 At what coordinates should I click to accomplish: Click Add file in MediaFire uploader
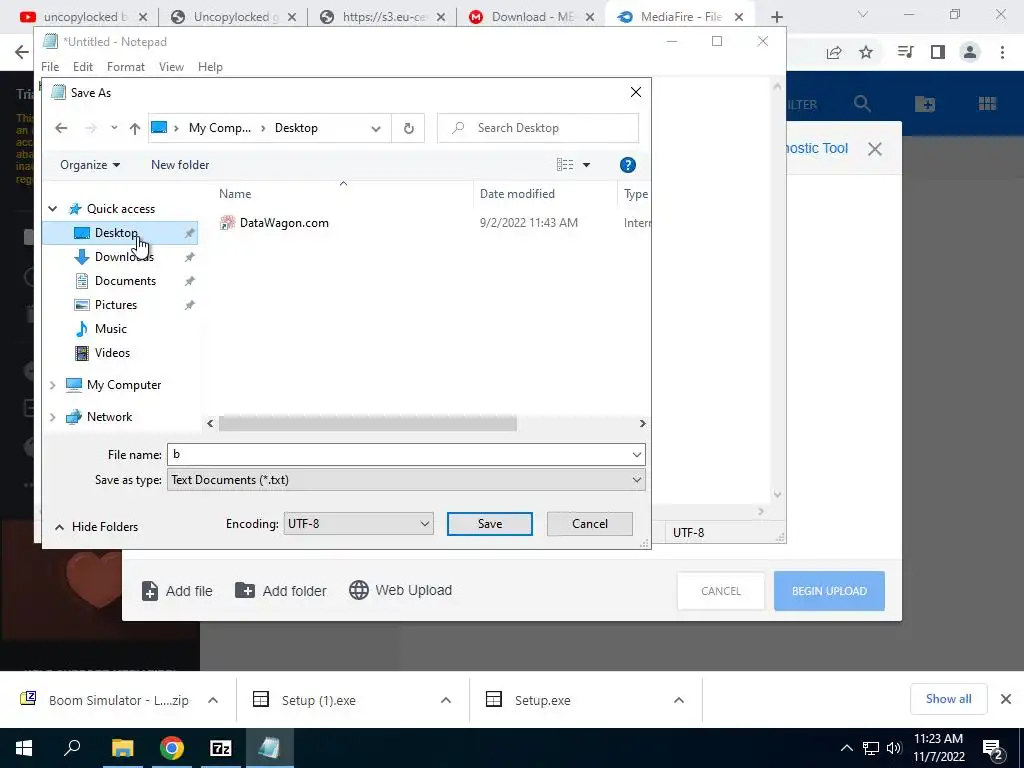(177, 591)
